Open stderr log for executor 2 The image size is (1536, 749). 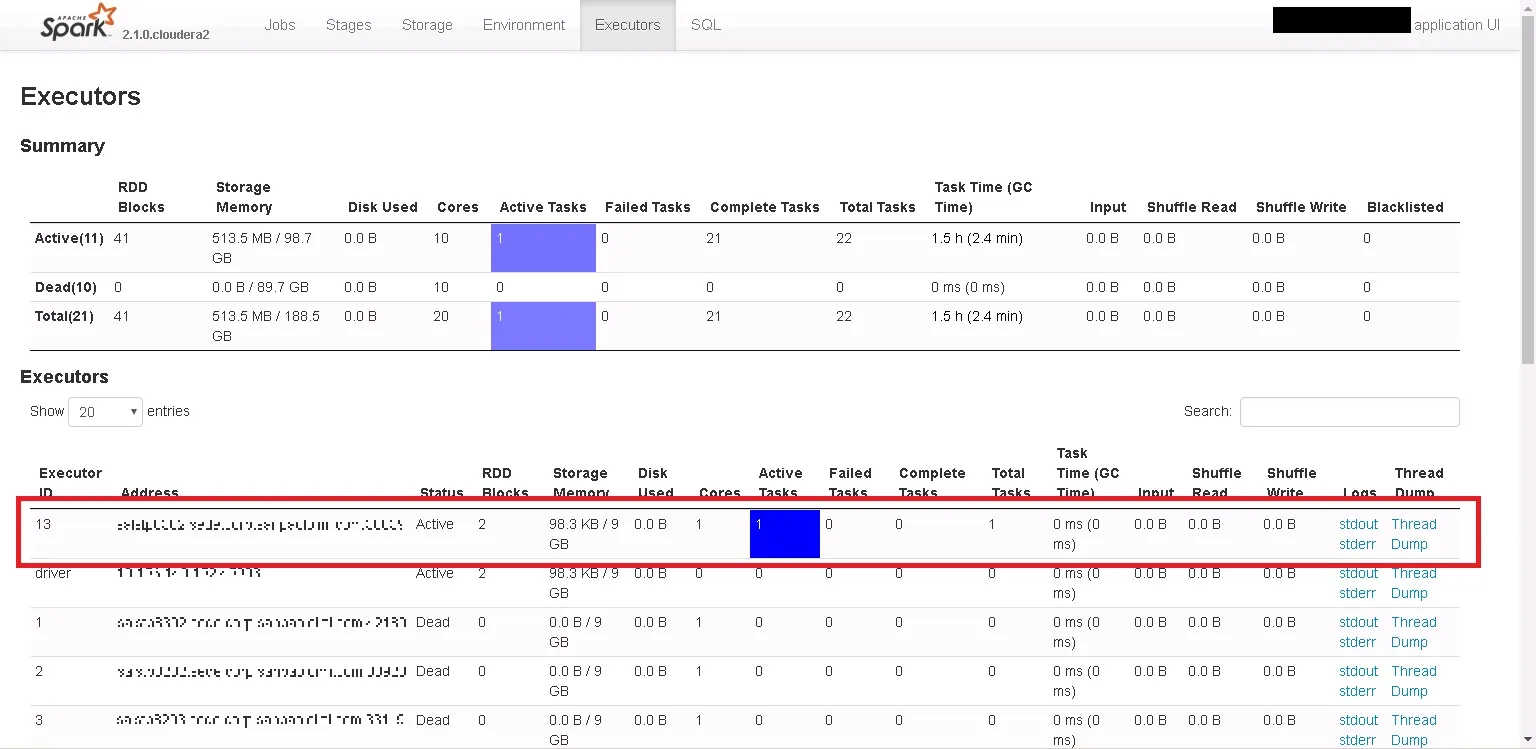coord(1358,691)
